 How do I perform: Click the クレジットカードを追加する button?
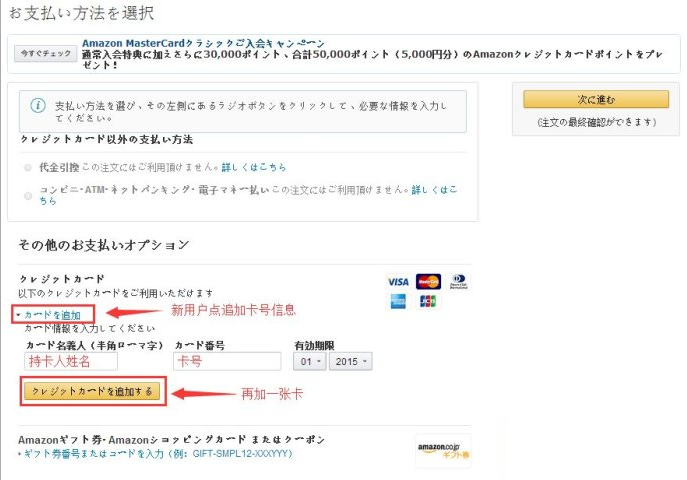coord(91,392)
